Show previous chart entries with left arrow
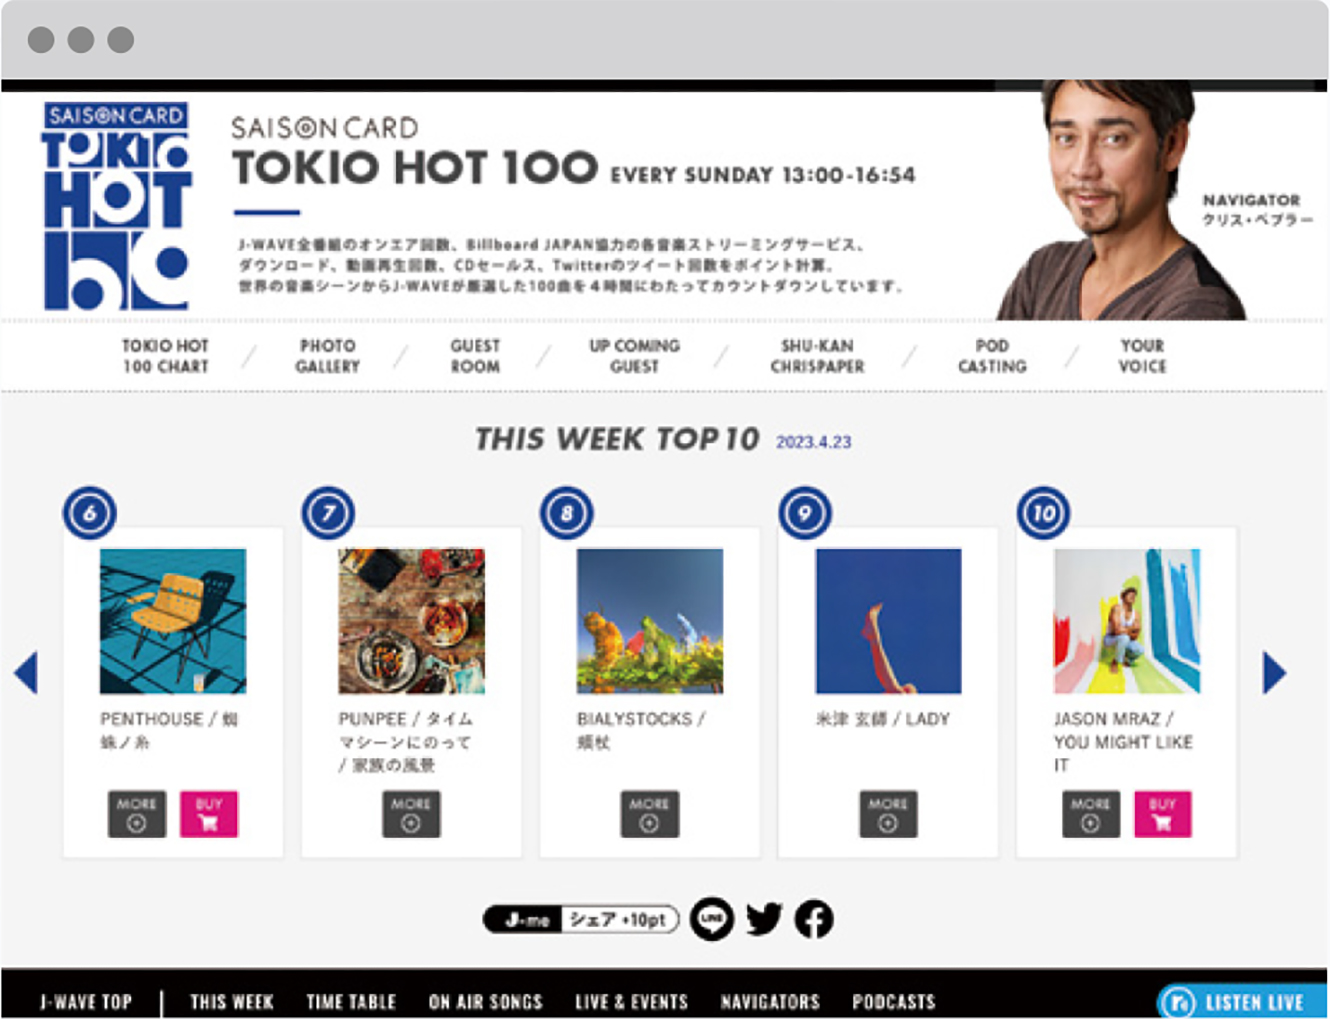The image size is (1330, 1019). [26, 672]
